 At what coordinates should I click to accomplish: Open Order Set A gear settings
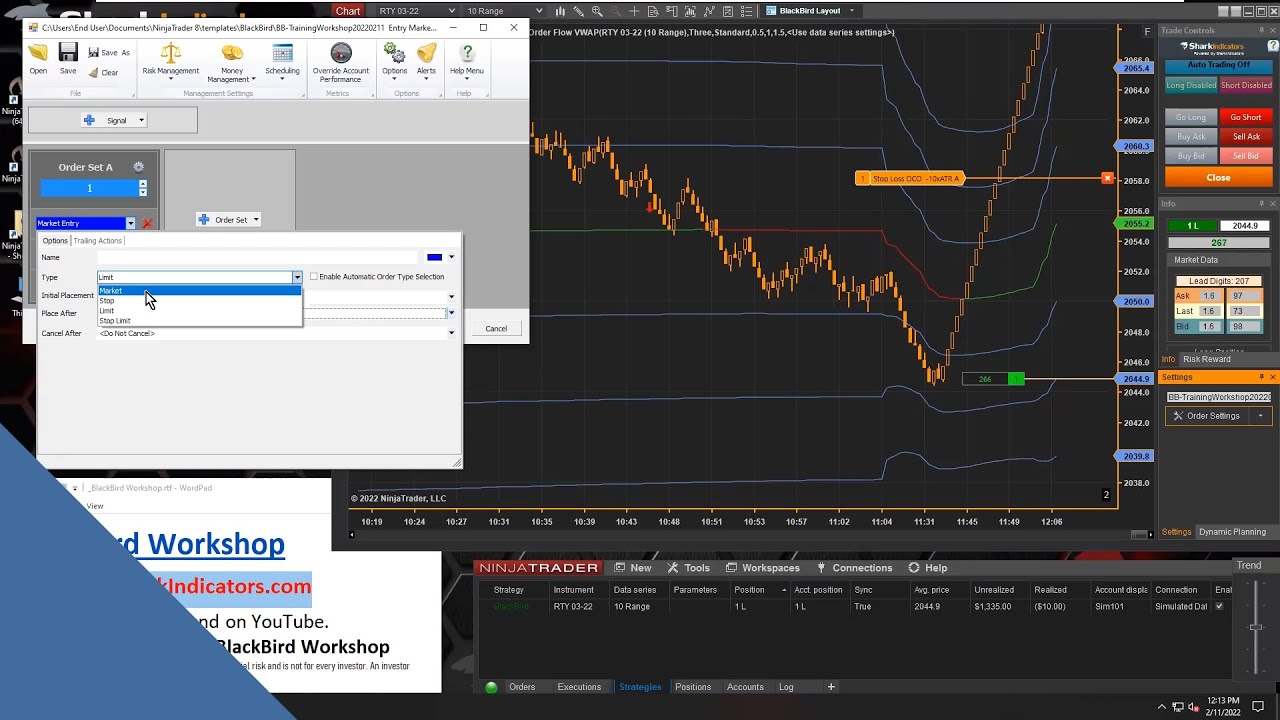pyautogui.click(x=139, y=167)
